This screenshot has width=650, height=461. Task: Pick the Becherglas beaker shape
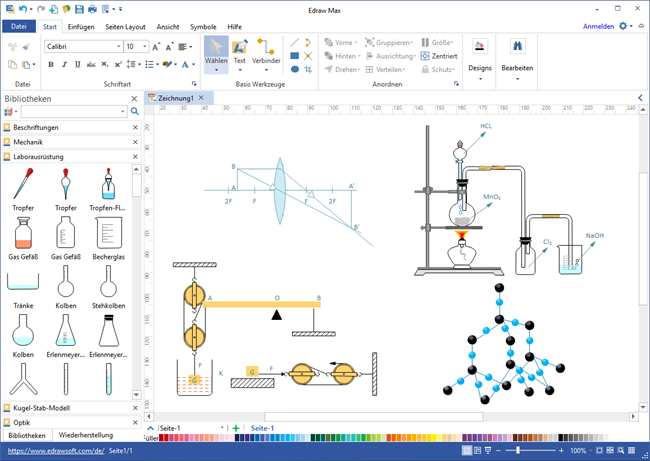[109, 238]
